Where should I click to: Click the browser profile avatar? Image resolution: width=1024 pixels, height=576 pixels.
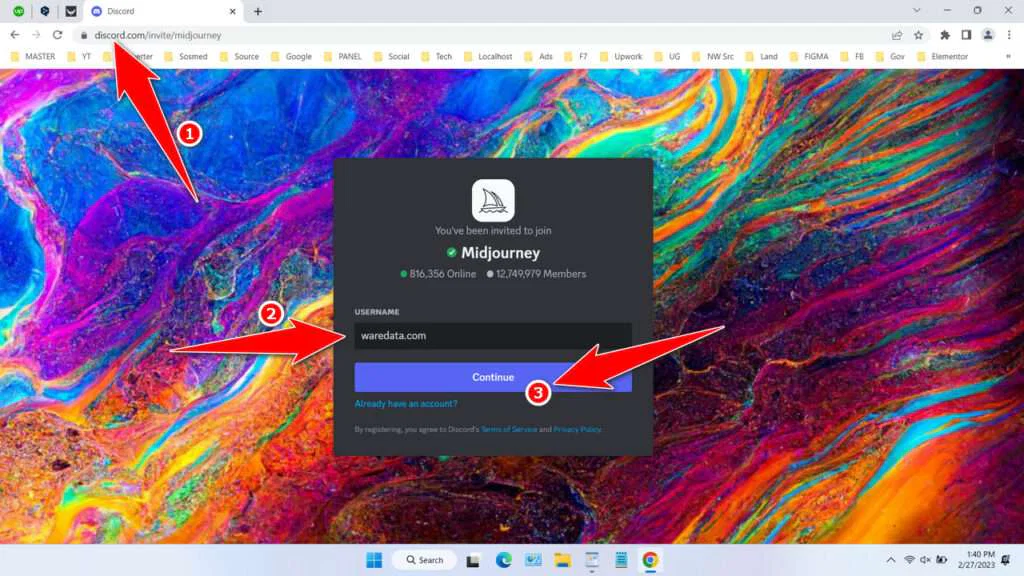point(988,34)
